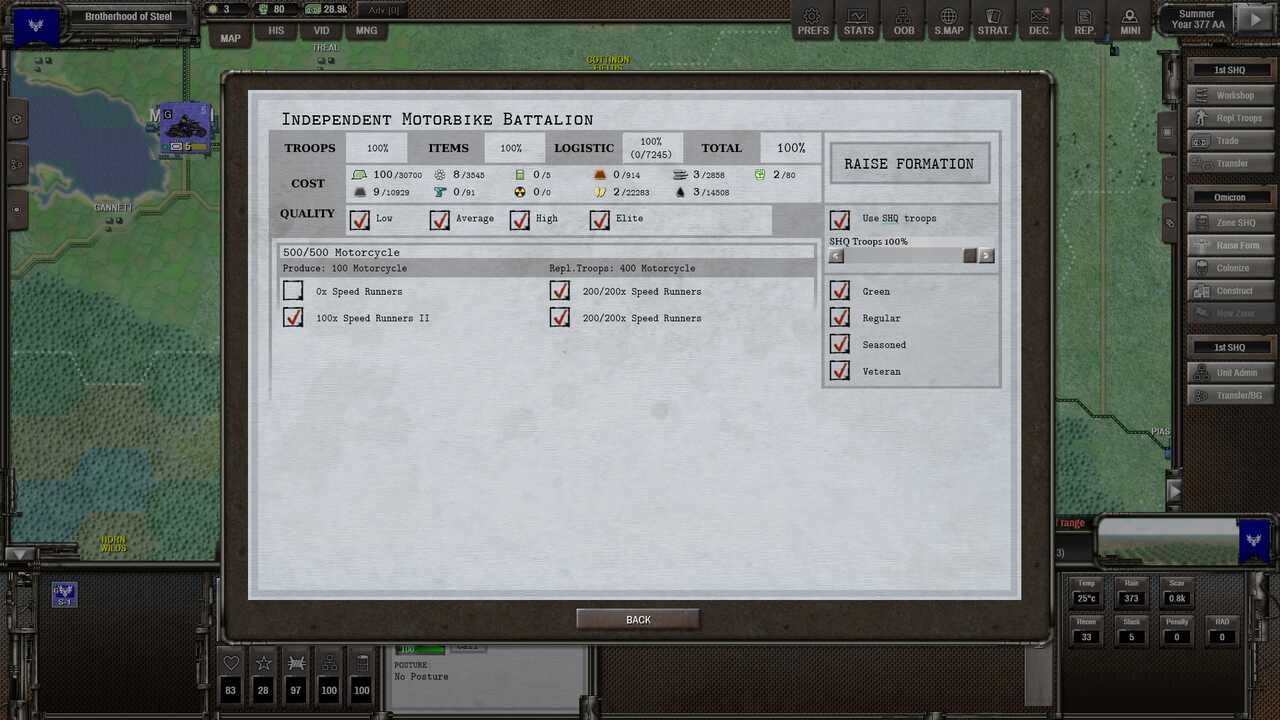Viewport: 1280px width, 720px height.
Task: Enable the 0x Speed Runners produce checkbox
Action: (293, 291)
